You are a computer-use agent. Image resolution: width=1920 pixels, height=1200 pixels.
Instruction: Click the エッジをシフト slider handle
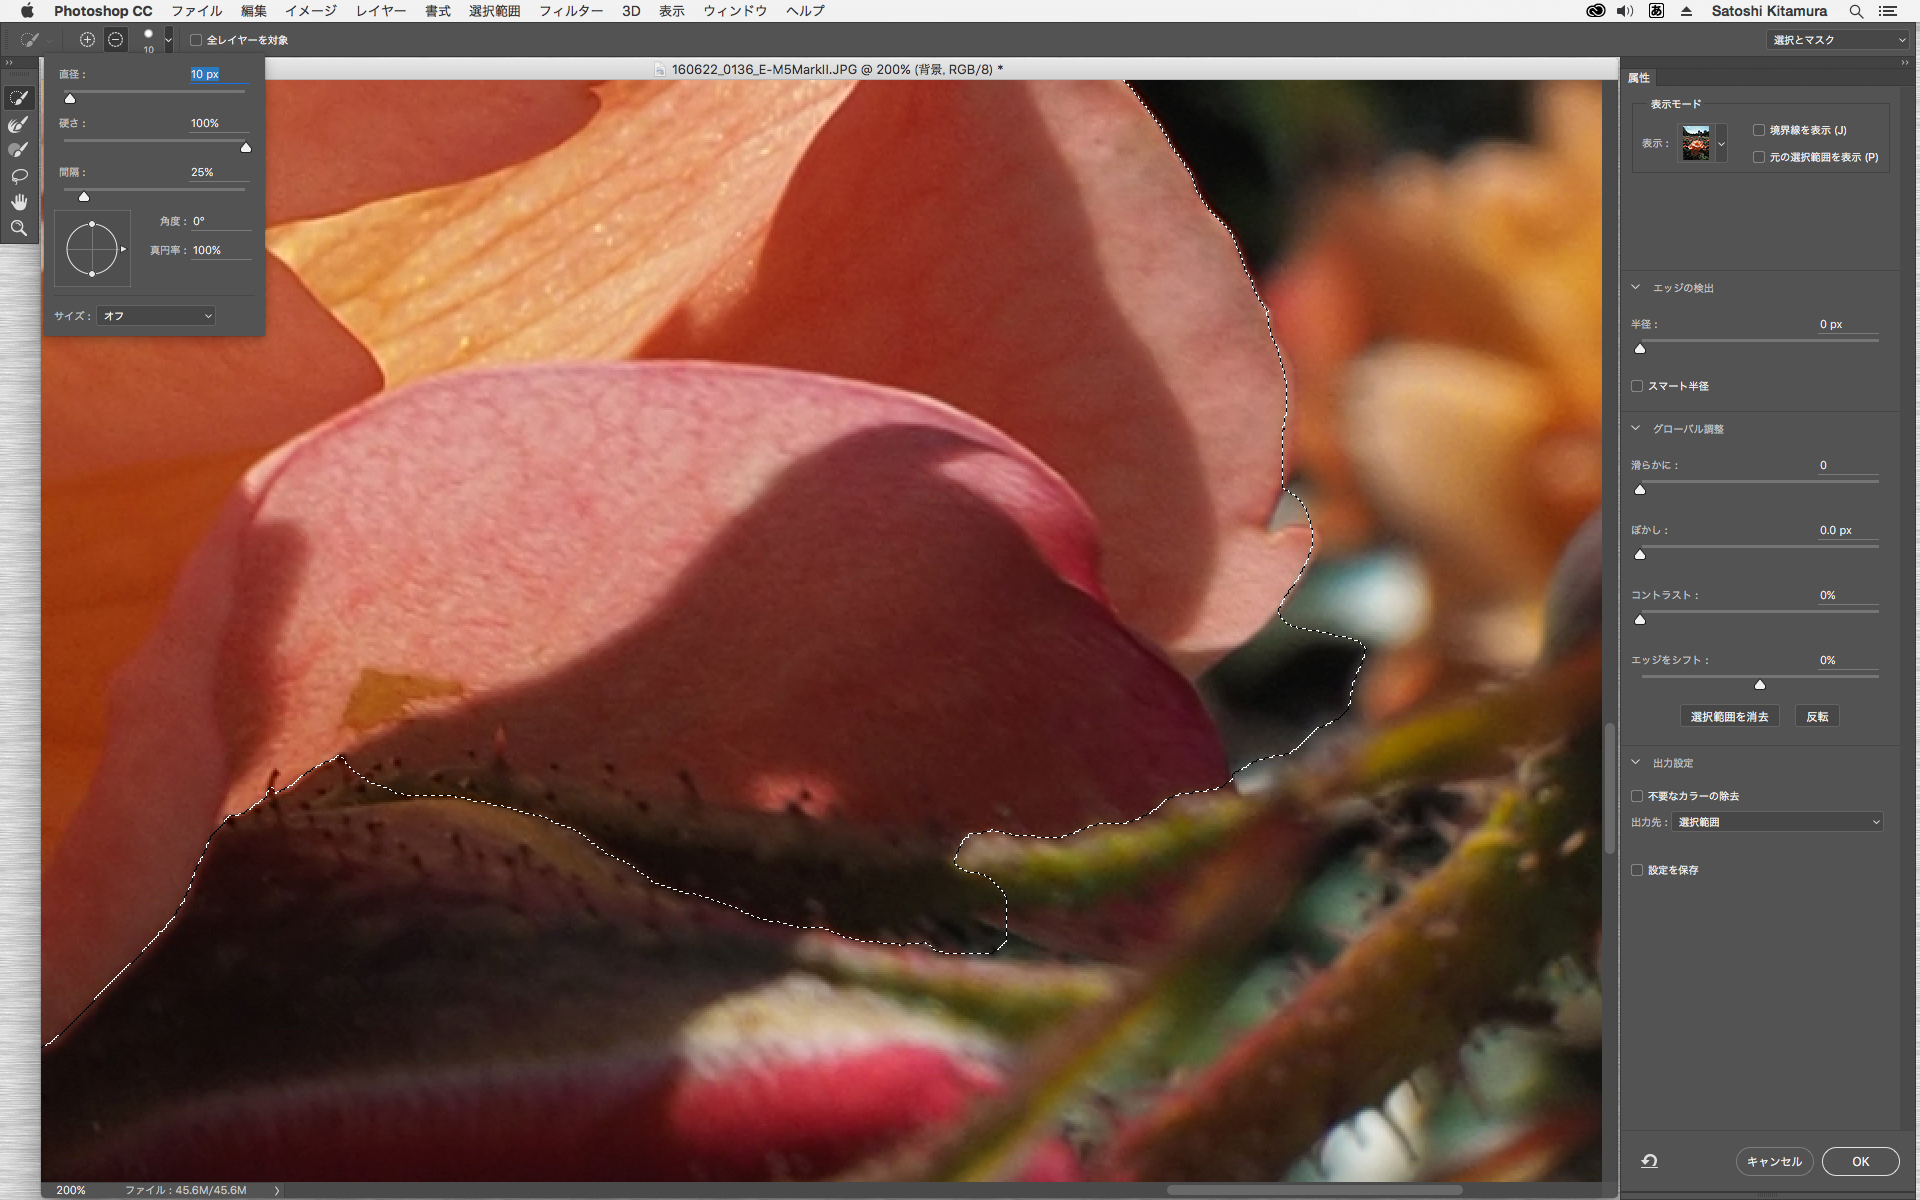pos(1760,685)
